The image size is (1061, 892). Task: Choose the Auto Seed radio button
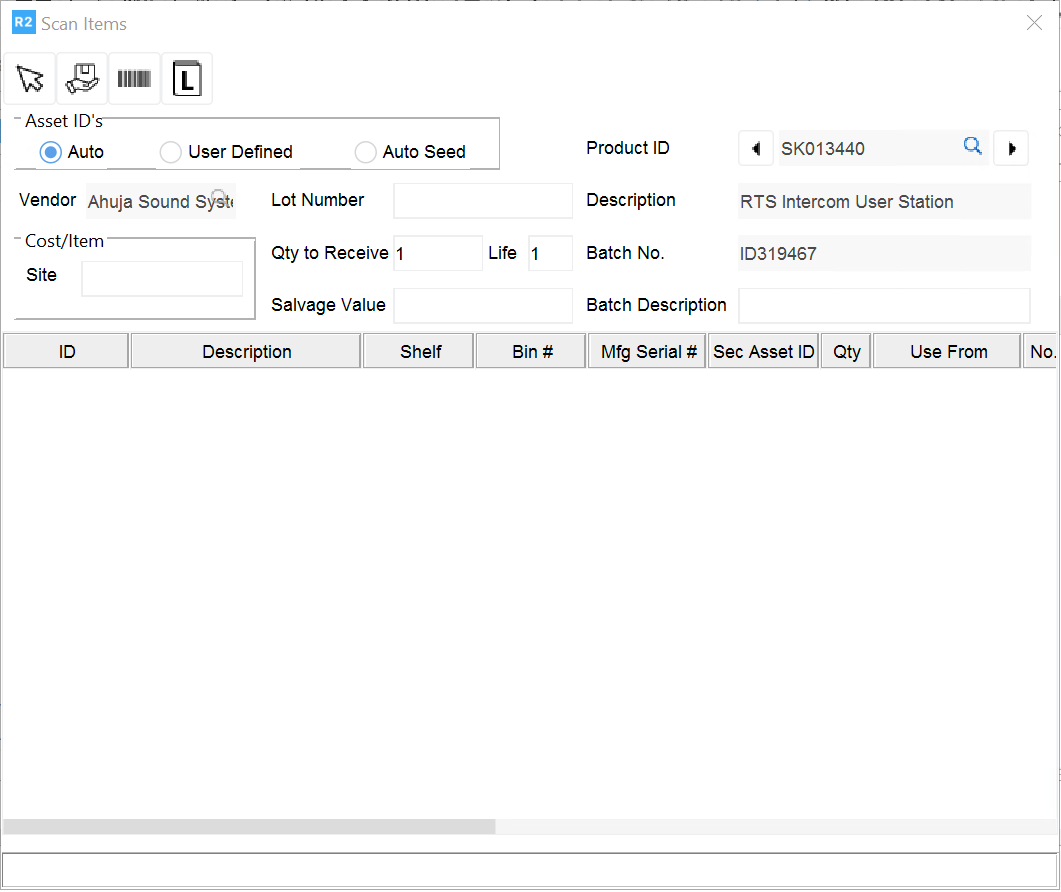click(366, 152)
